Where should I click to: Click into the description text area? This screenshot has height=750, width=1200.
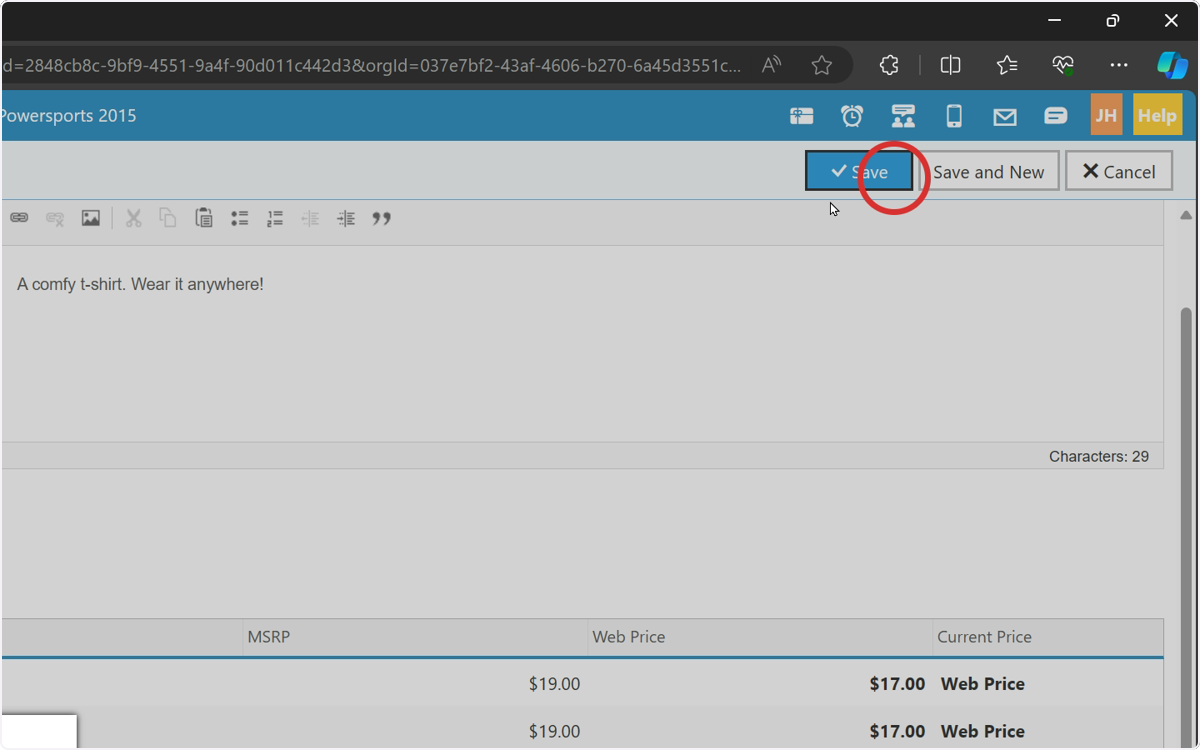582,344
